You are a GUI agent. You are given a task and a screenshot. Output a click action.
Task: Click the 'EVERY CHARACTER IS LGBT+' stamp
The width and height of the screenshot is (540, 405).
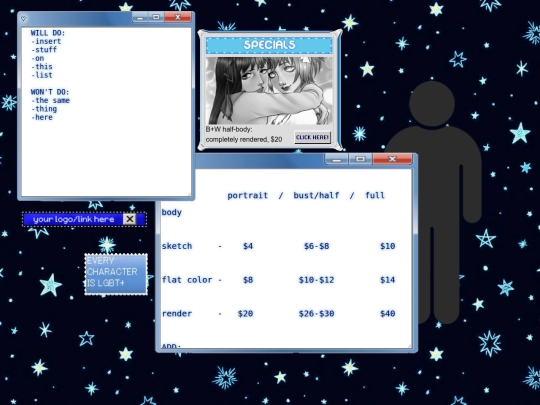pyautogui.click(x=116, y=274)
